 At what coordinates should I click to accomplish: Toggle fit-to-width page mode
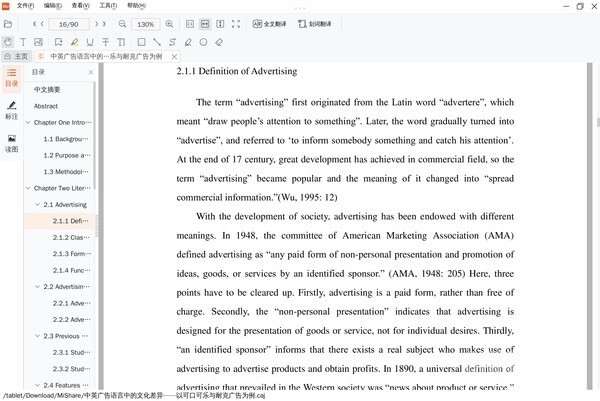tap(203, 23)
